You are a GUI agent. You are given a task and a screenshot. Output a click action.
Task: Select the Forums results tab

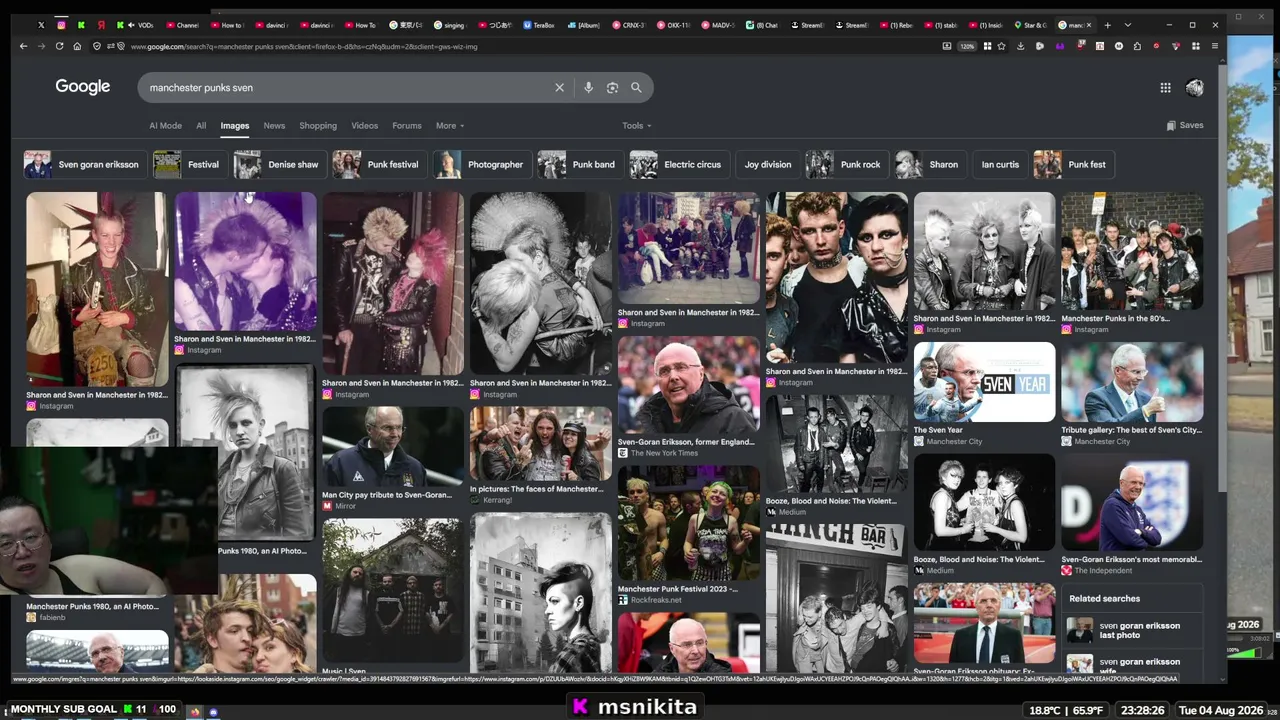(x=407, y=126)
